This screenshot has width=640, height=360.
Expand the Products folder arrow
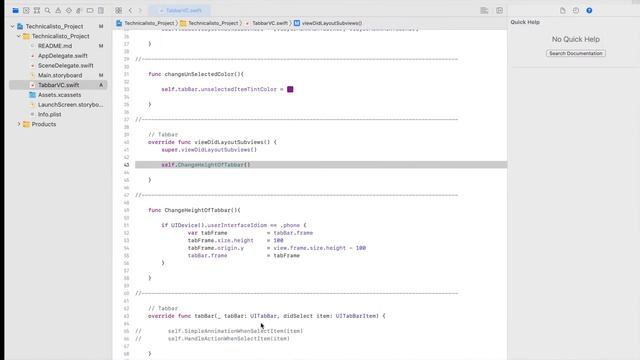pyautogui.click(x=18, y=124)
